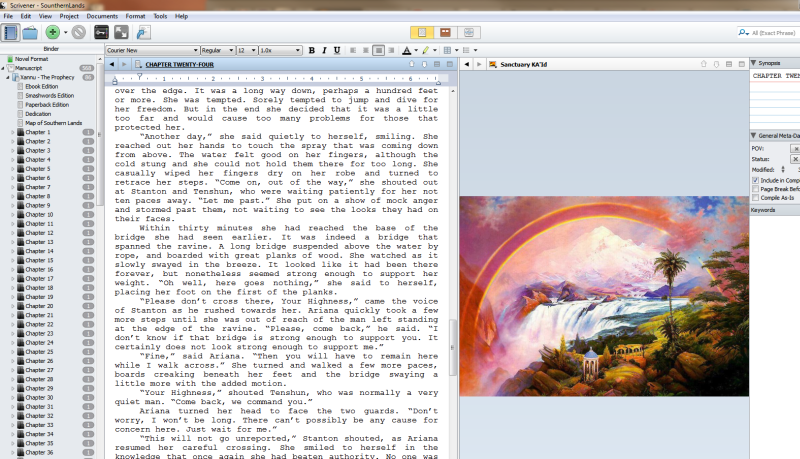Go back in left editor history
The height and width of the screenshot is (459, 800).
tap(112, 64)
